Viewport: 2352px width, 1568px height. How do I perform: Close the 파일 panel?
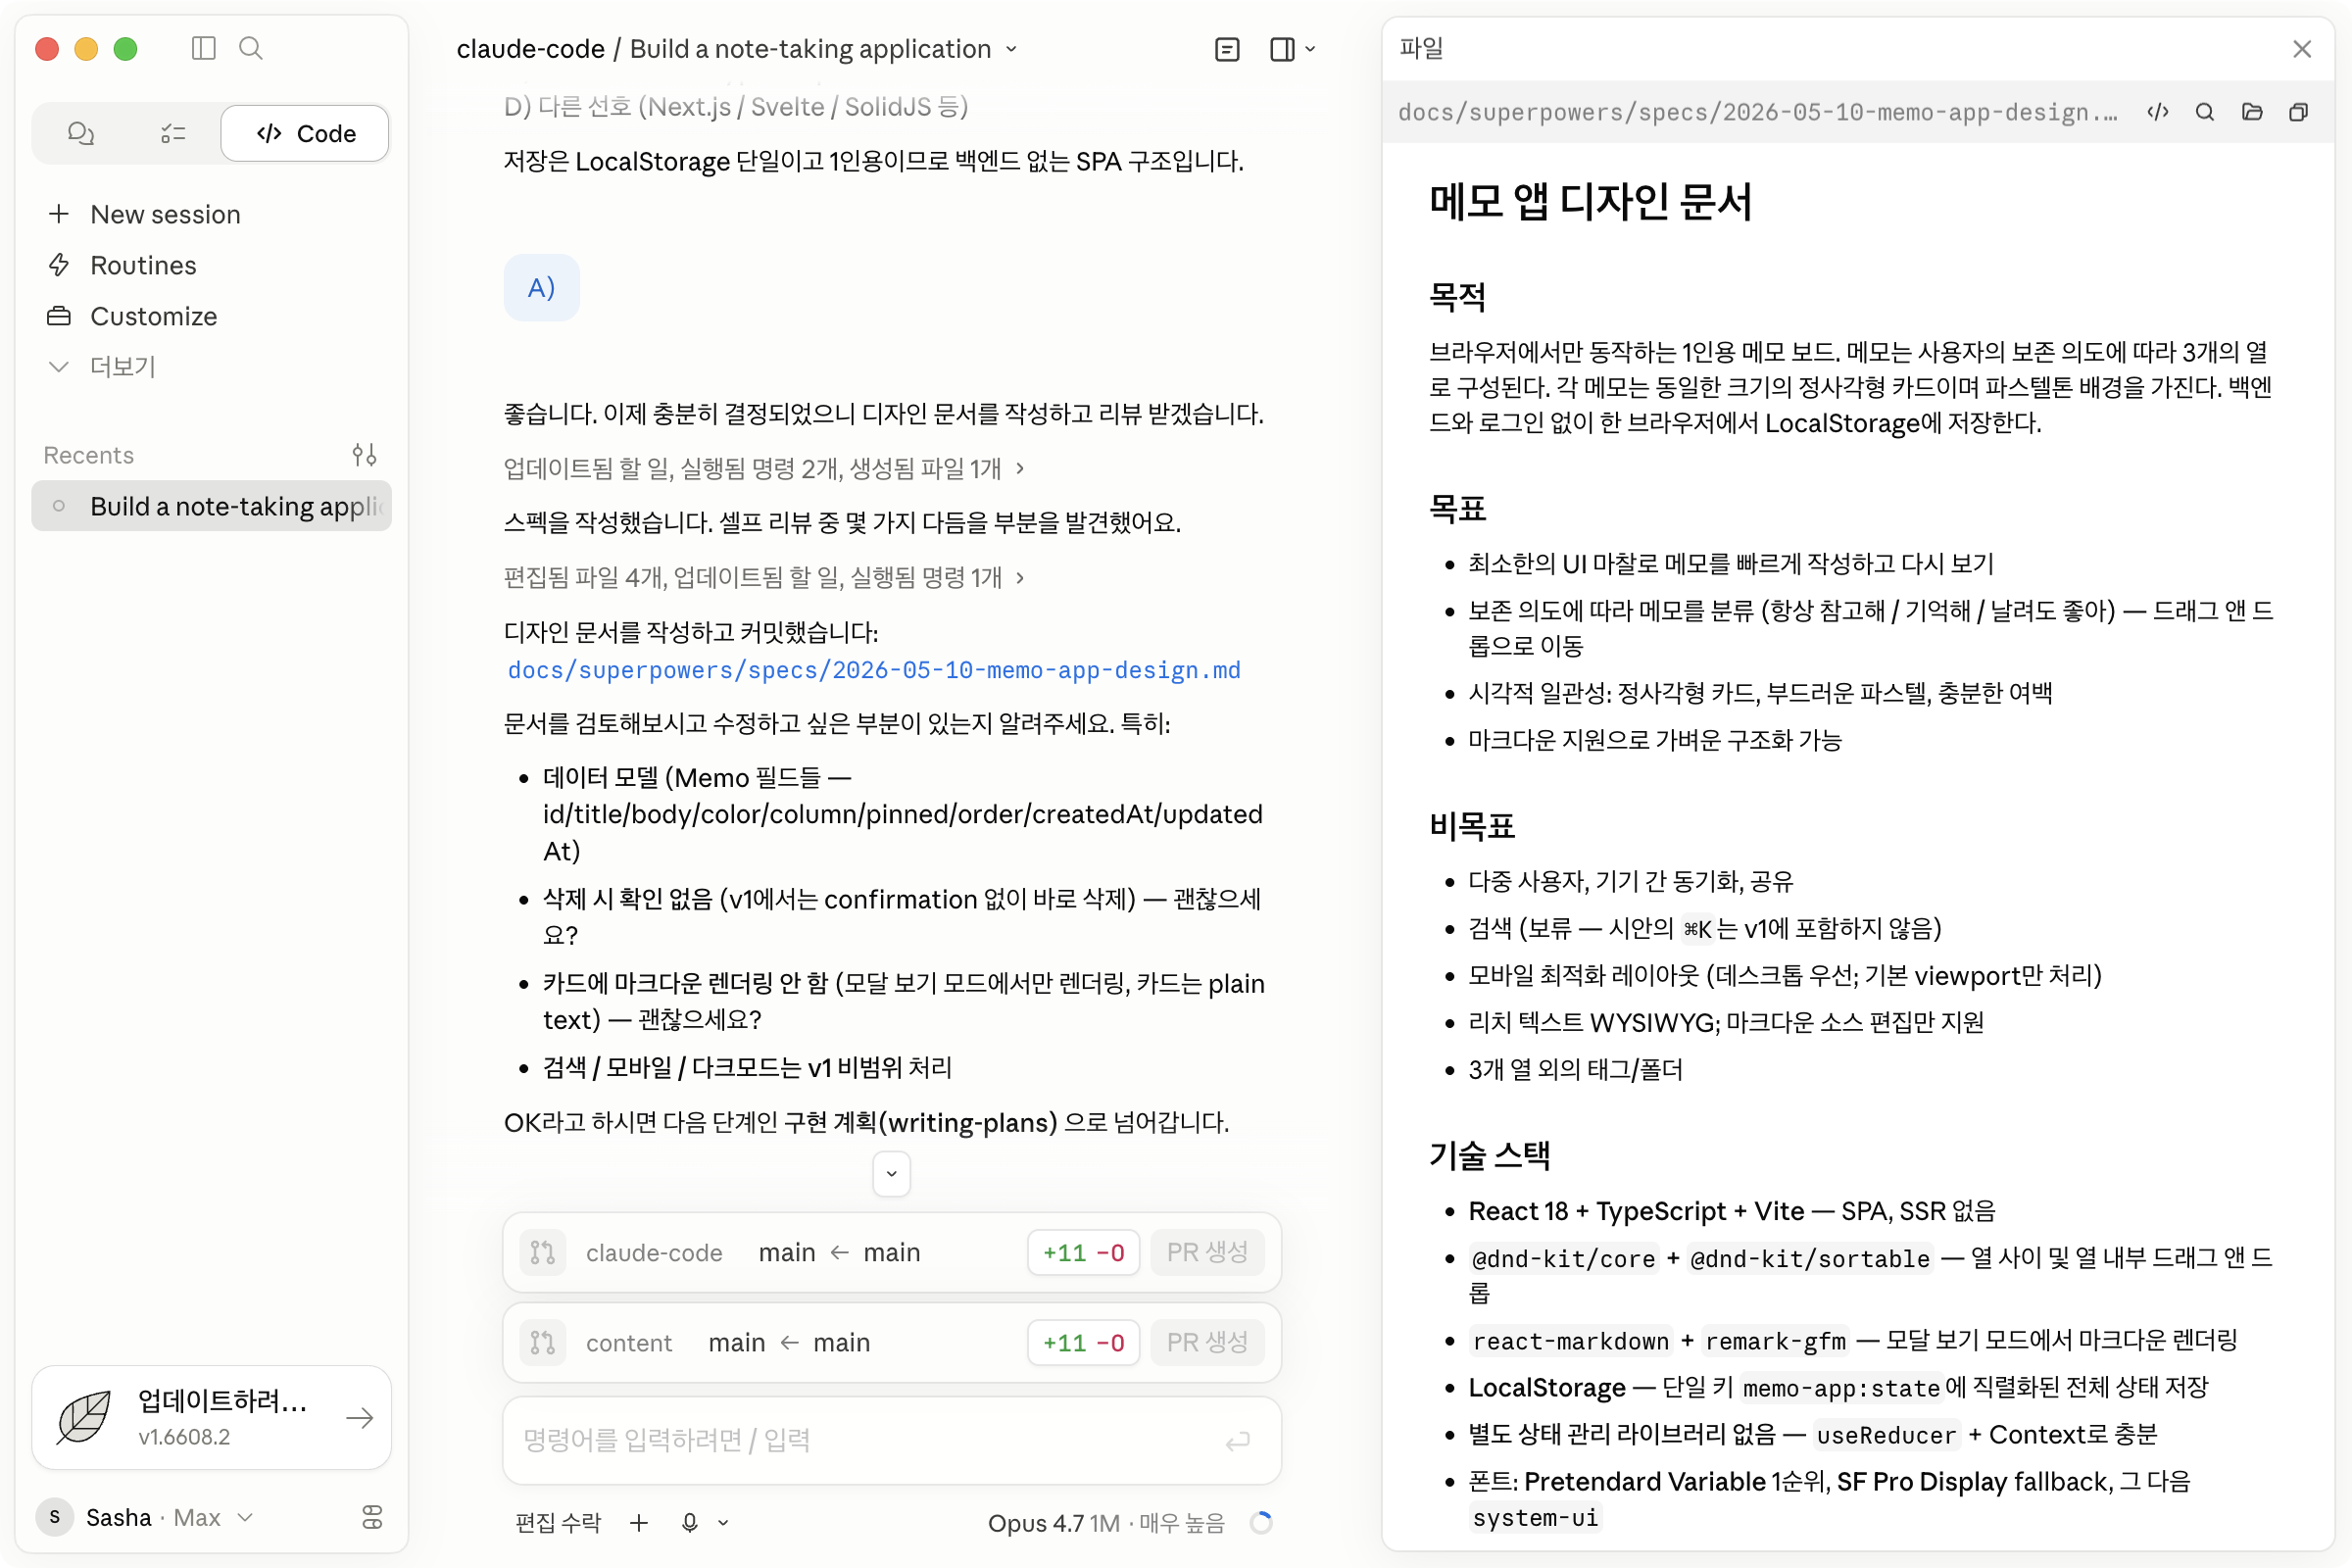[x=2302, y=48]
